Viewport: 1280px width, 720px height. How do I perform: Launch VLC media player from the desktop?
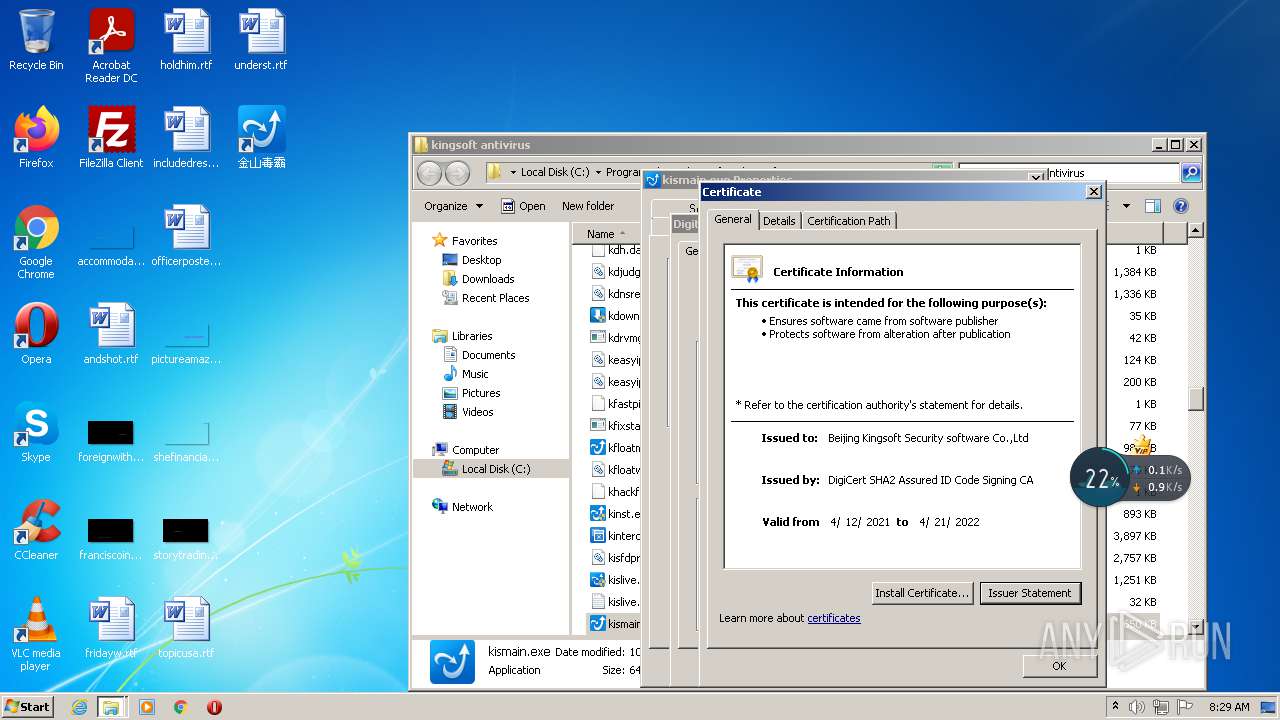click(36, 634)
